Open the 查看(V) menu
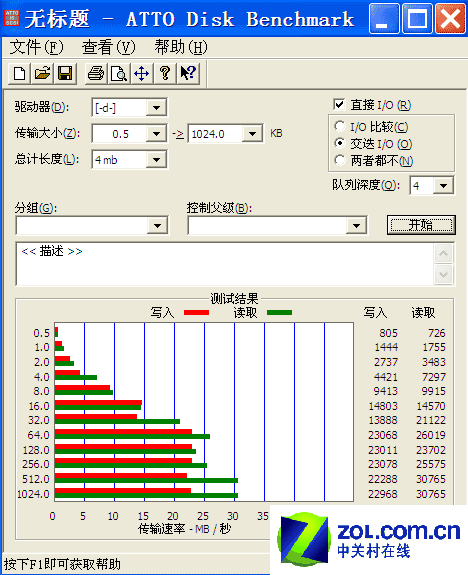Viewport: 468px width, 575px height. [x=109, y=47]
